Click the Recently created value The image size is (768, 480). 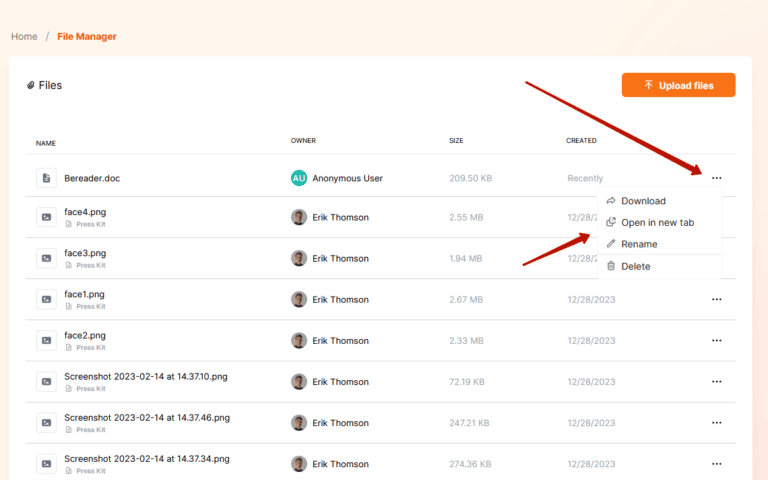click(585, 178)
